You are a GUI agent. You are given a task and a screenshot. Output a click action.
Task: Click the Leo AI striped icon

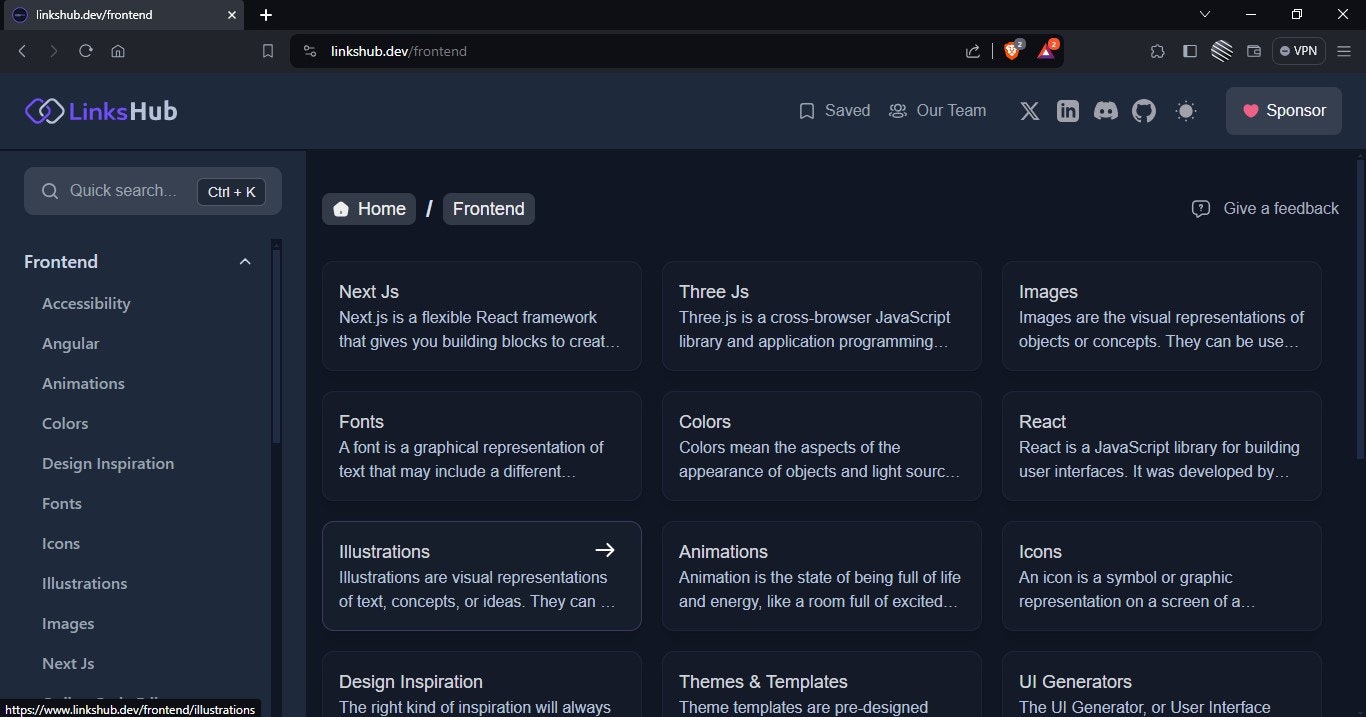tap(1222, 51)
